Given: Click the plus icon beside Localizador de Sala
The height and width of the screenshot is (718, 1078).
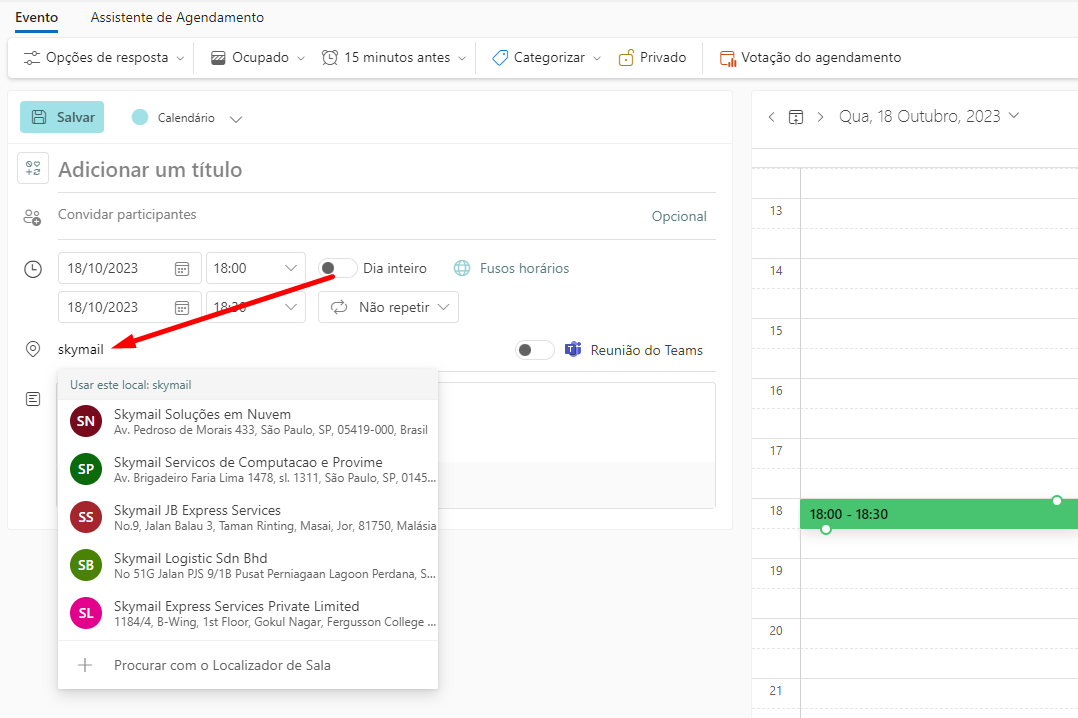Looking at the screenshot, I should [85, 665].
